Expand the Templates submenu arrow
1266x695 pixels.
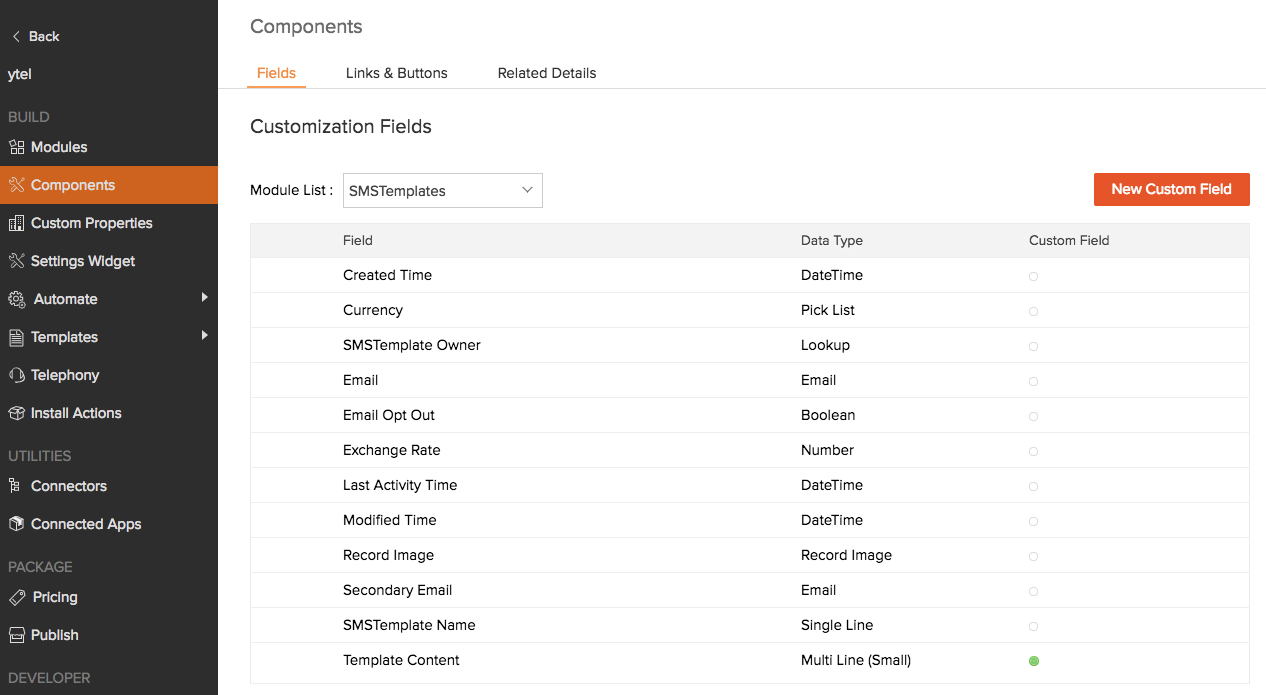[204, 336]
